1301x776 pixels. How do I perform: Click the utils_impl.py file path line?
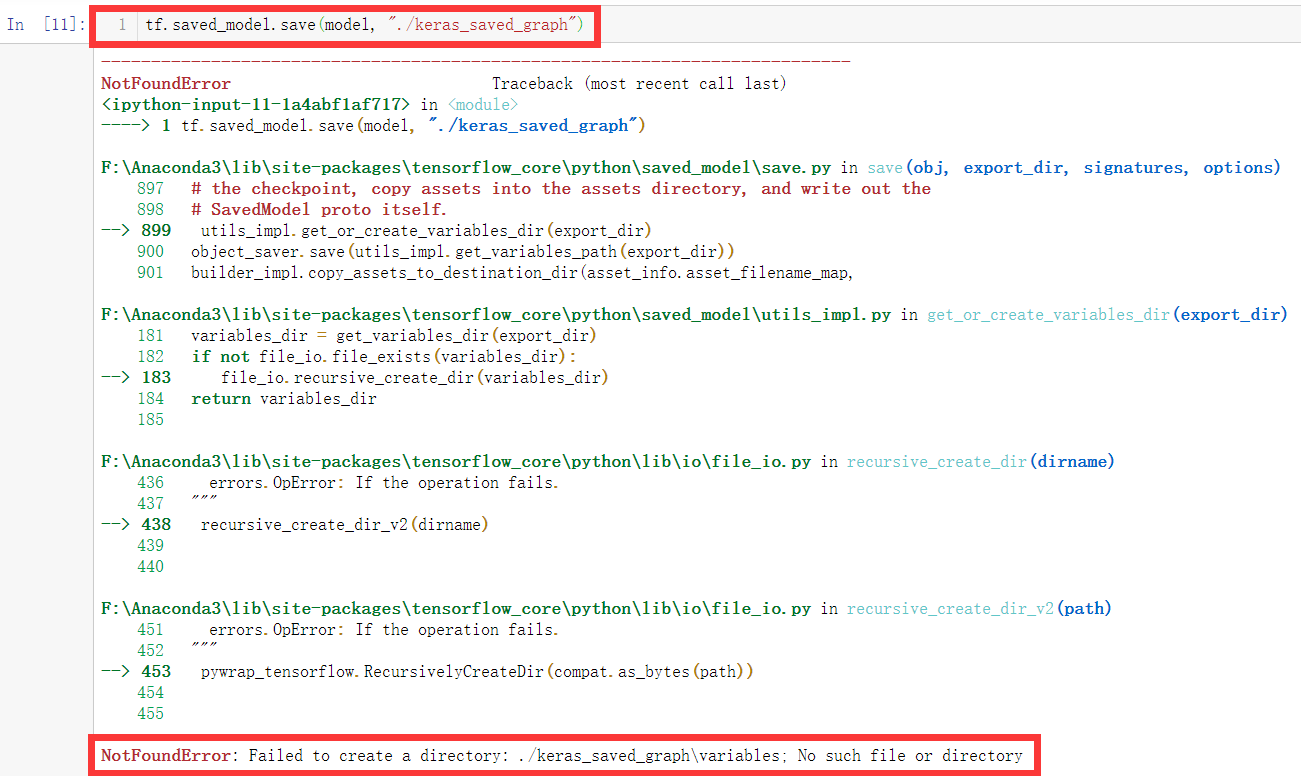(694, 315)
